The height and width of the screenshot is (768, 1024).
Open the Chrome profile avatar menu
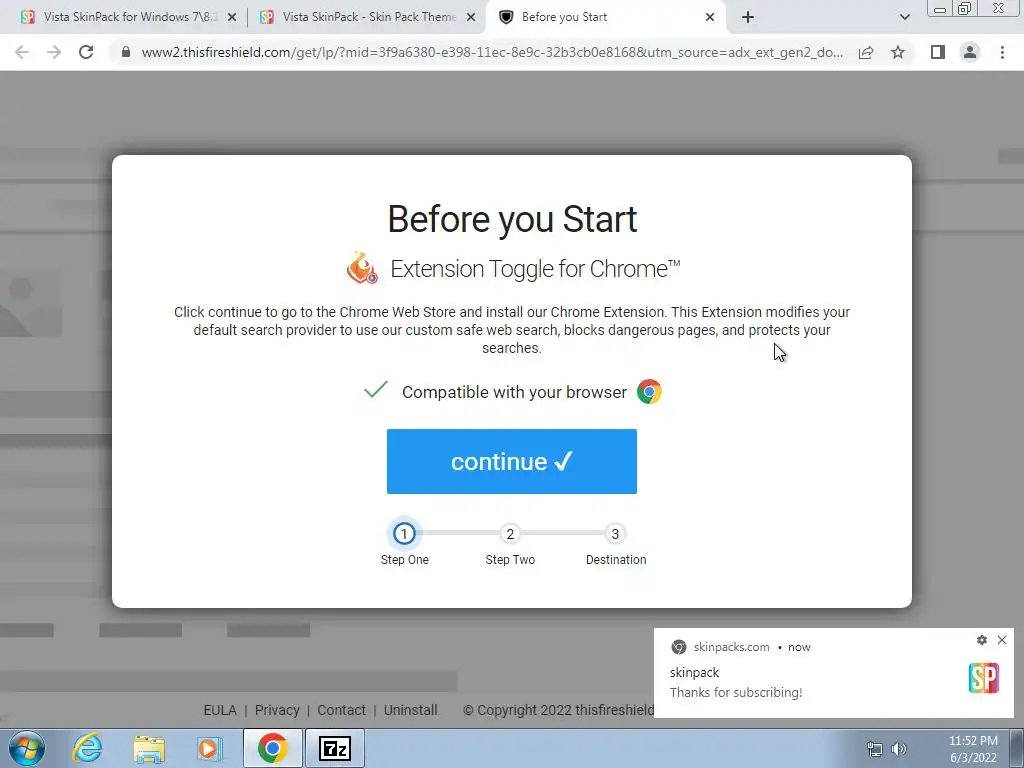pyautogui.click(x=970, y=52)
